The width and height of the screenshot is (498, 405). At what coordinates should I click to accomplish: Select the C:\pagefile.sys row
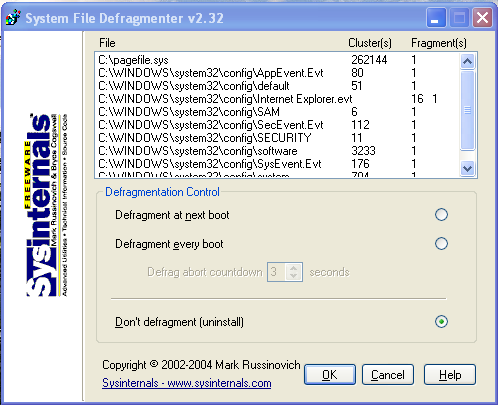[x=277, y=60]
